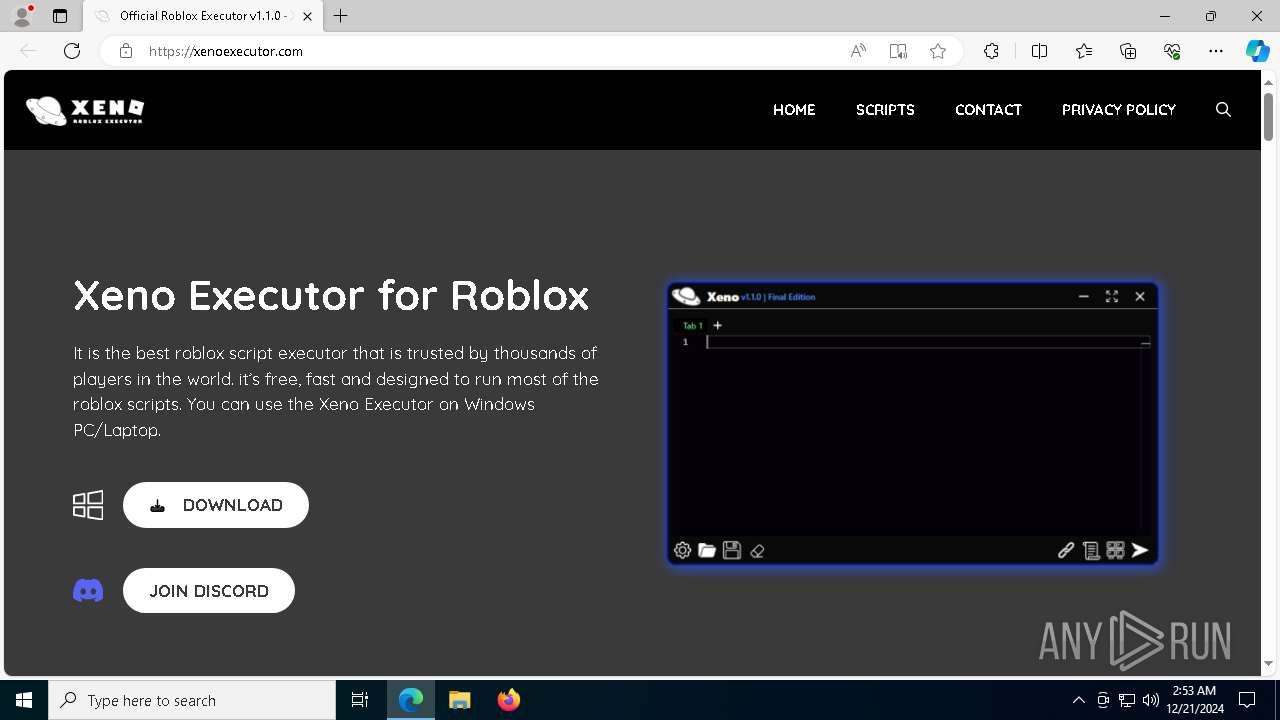
Task: Click the scrollbar down arrow
Action: (1268, 663)
